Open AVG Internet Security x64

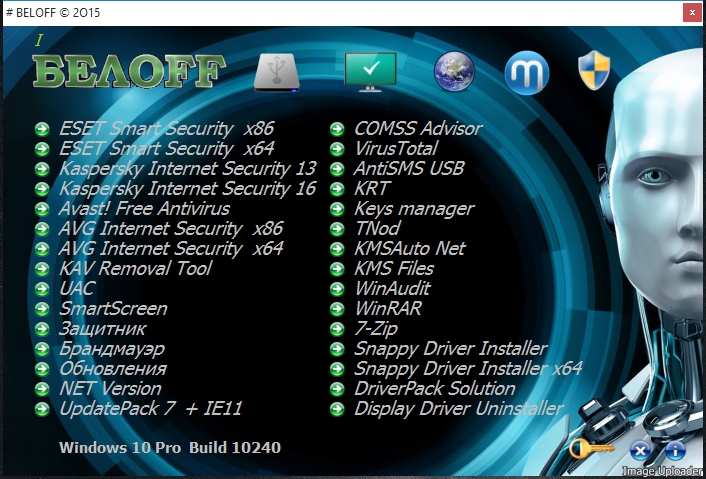(171, 249)
